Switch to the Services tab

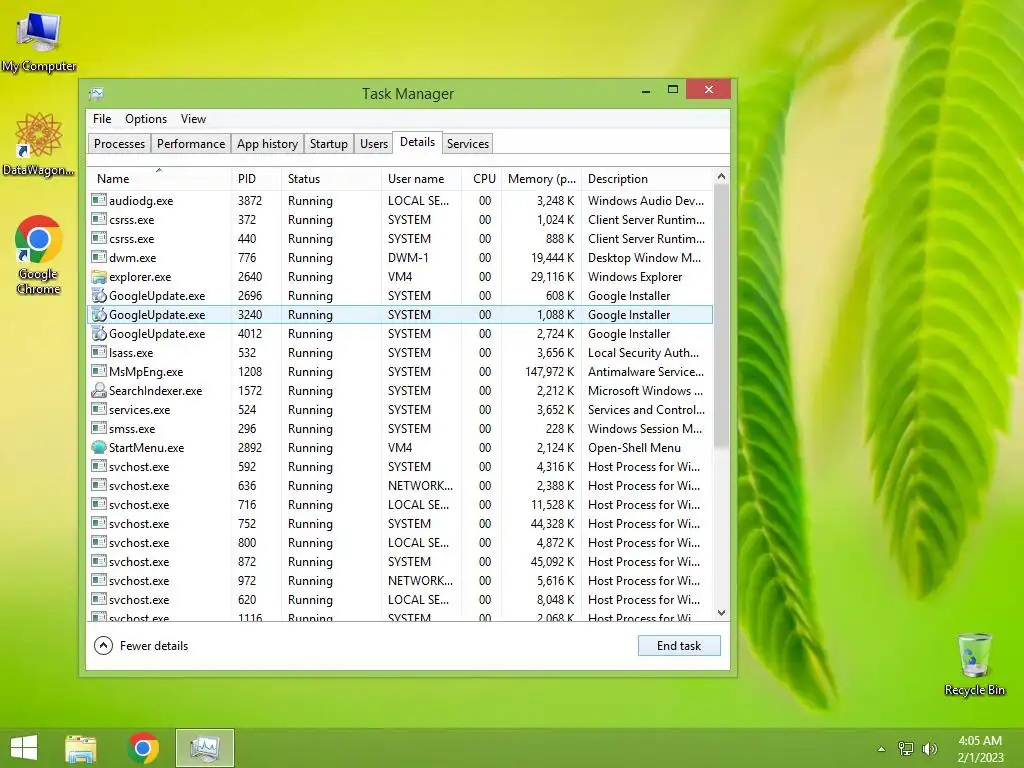tap(468, 144)
